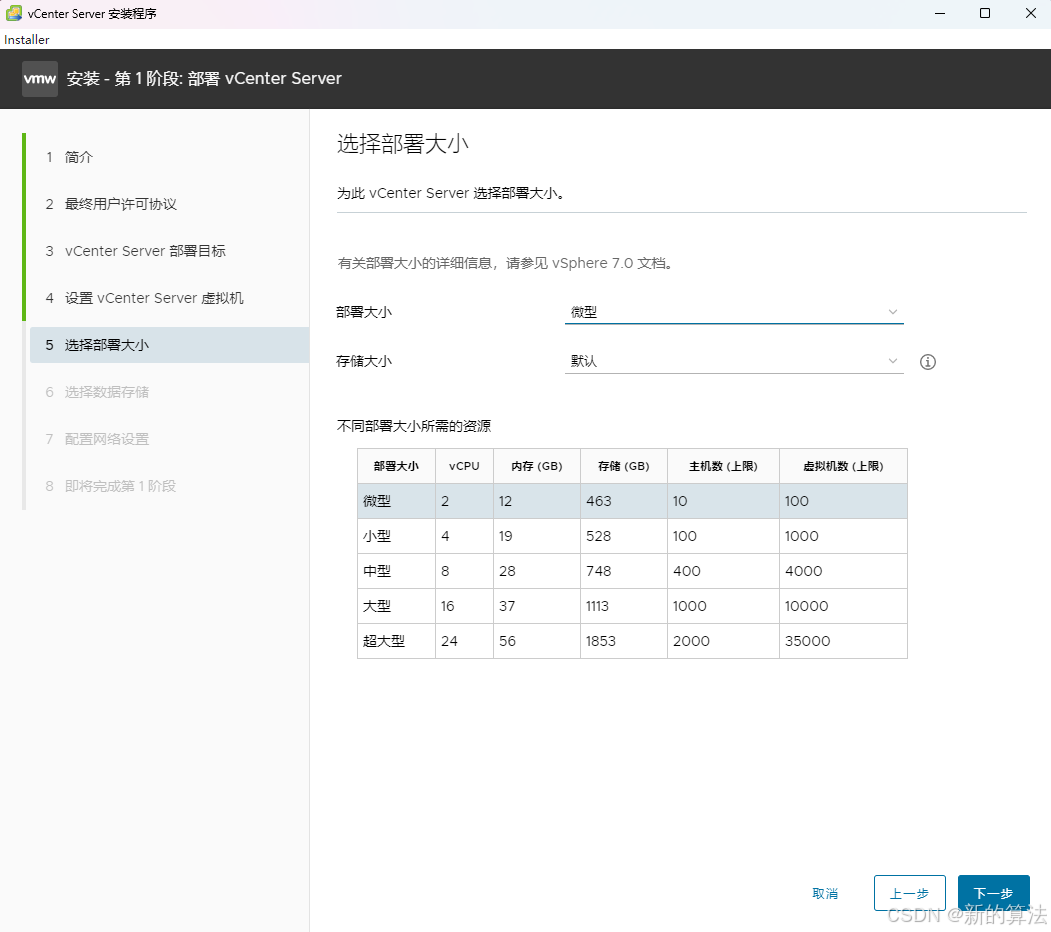1051x932 pixels.
Task: Click the vmw logo in header
Action: pyautogui.click(x=40, y=79)
